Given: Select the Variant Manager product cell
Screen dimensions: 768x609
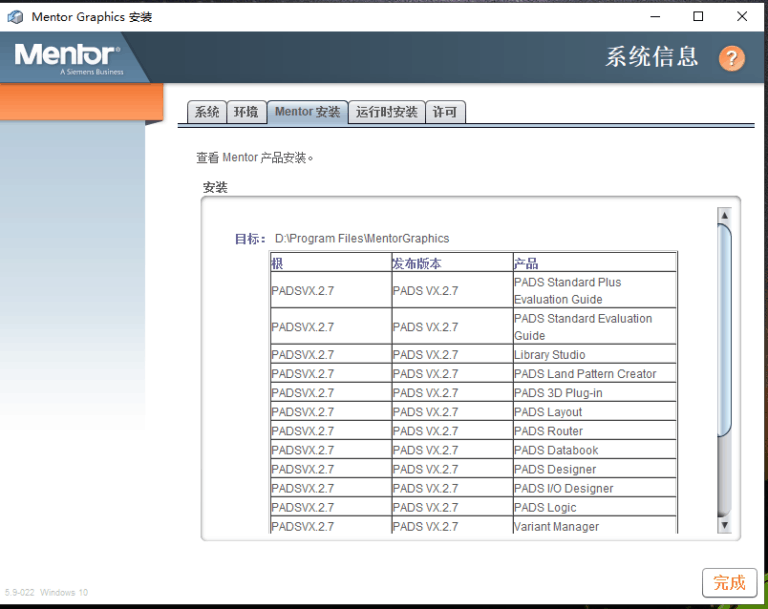Looking at the screenshot, I should 595,526.
